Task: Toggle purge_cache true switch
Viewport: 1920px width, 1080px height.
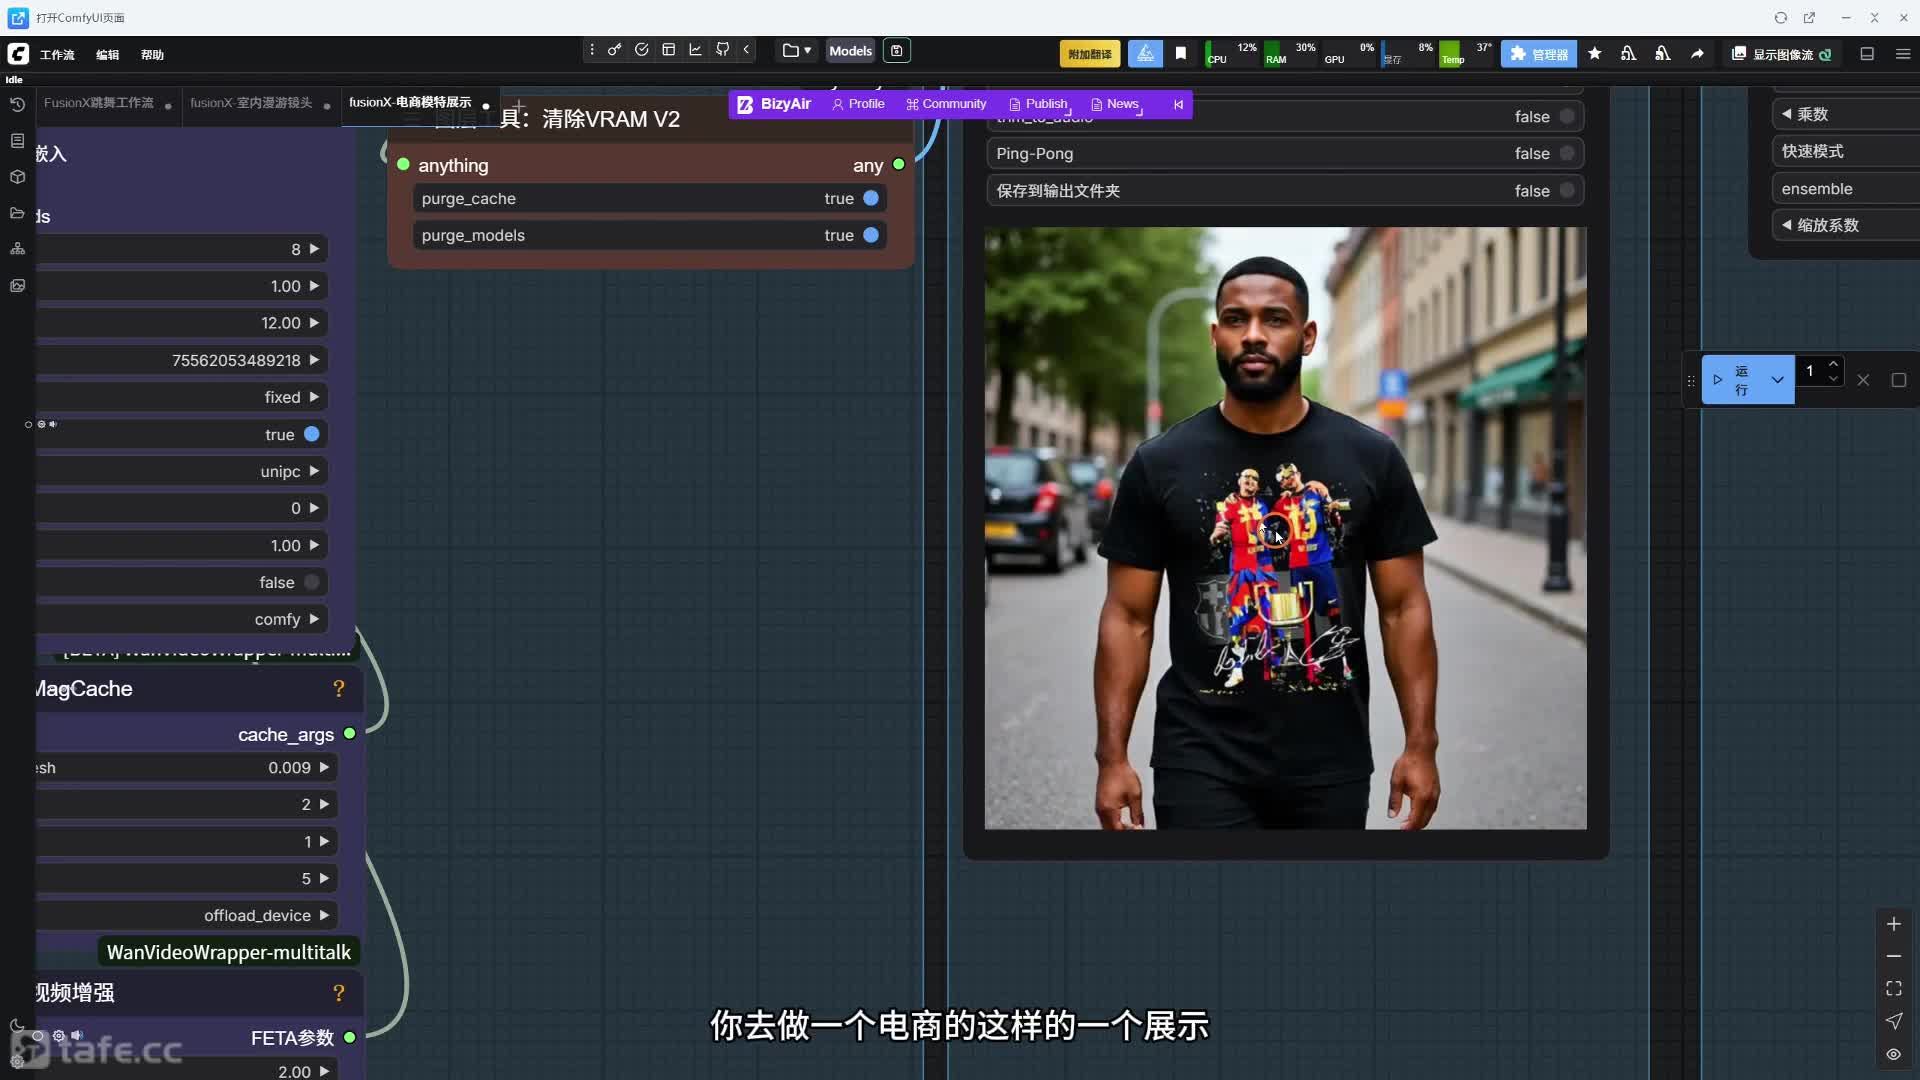Action: 871,198
